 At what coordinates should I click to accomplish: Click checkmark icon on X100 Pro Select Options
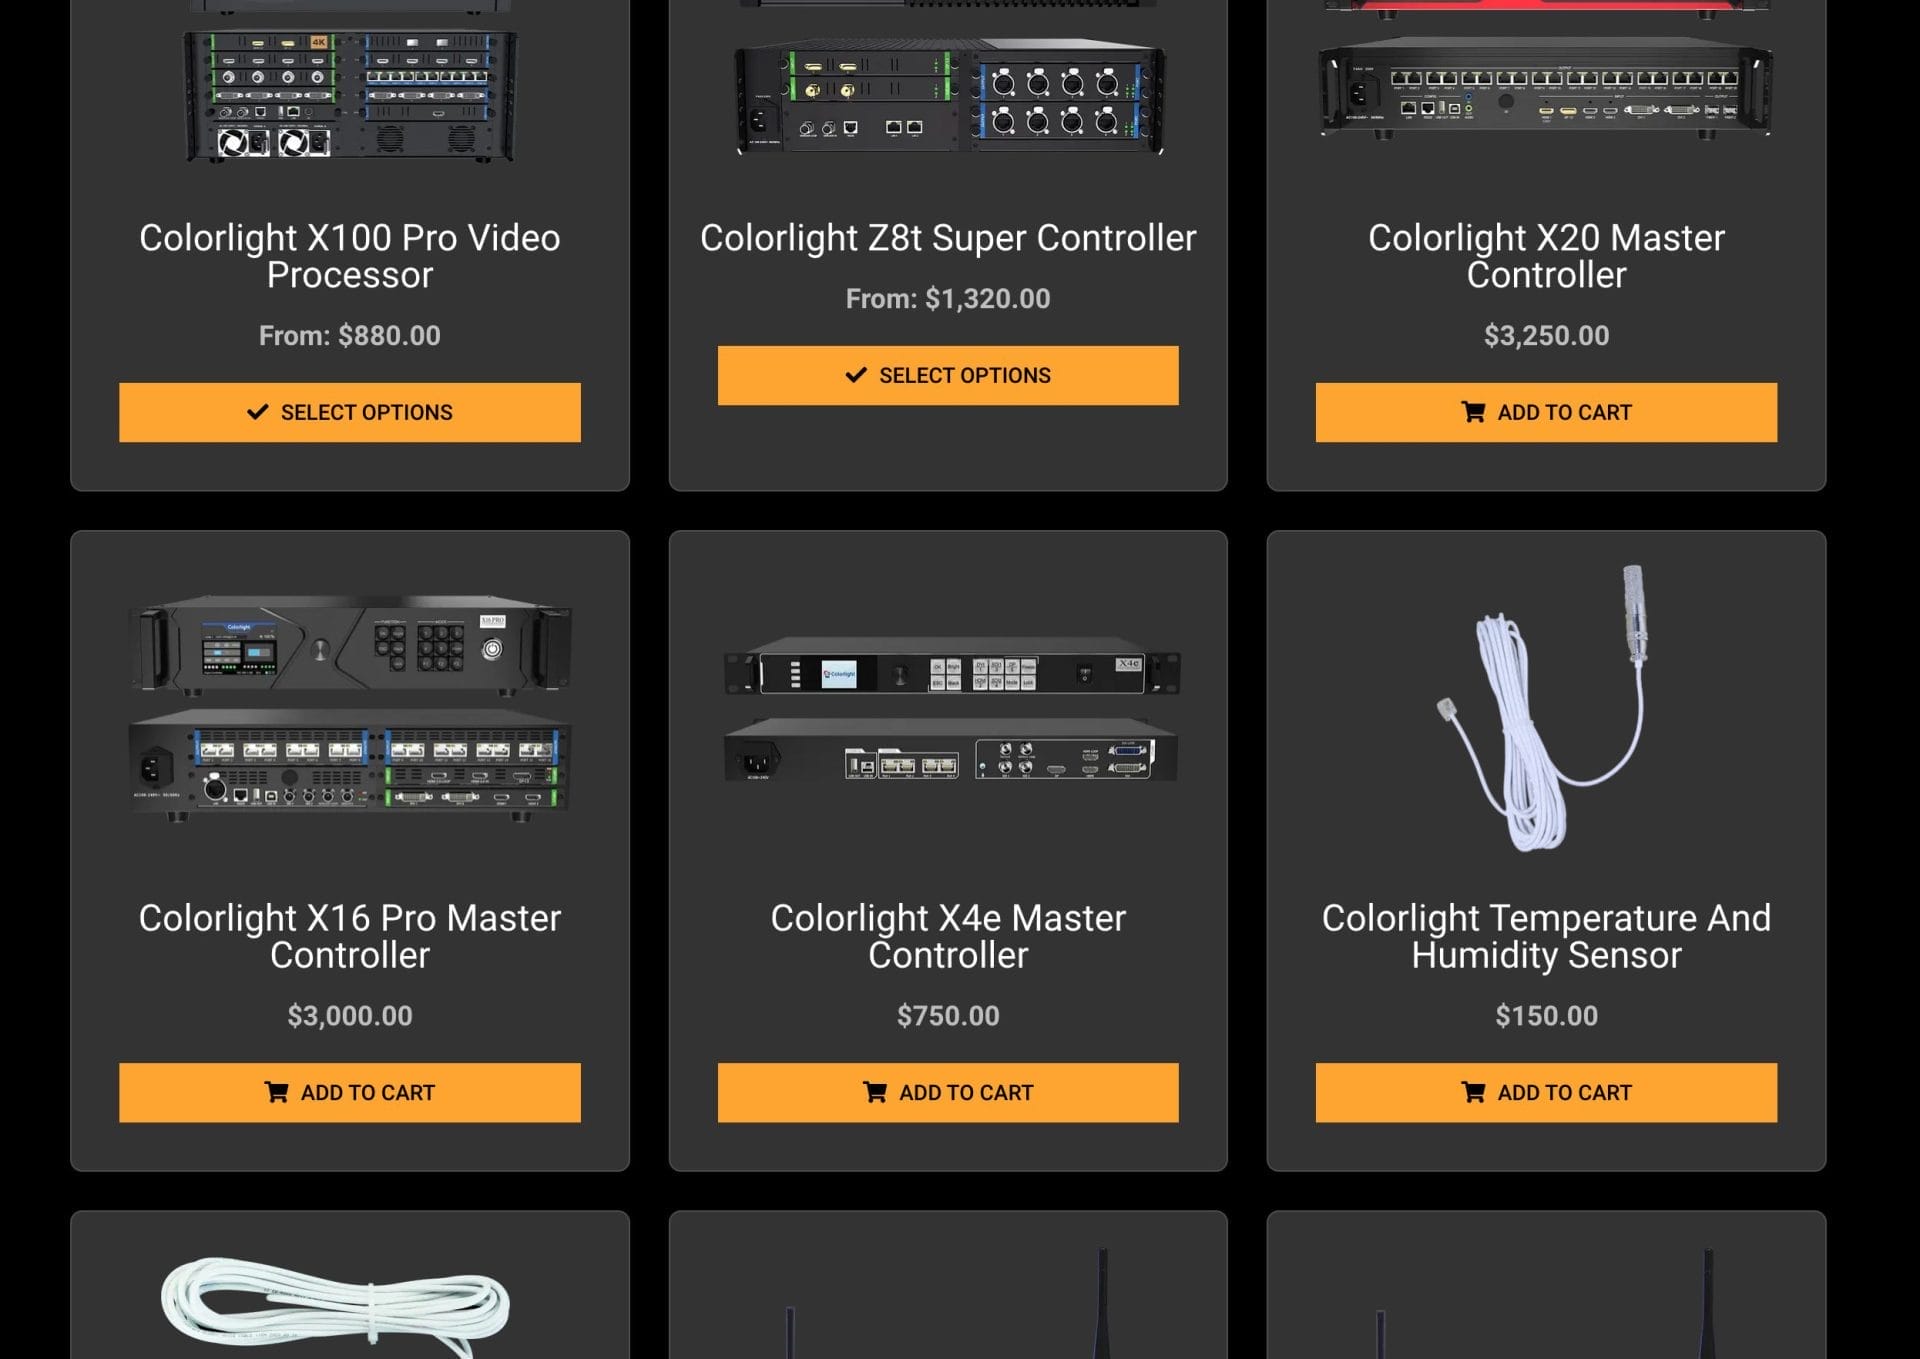(257, 412)
